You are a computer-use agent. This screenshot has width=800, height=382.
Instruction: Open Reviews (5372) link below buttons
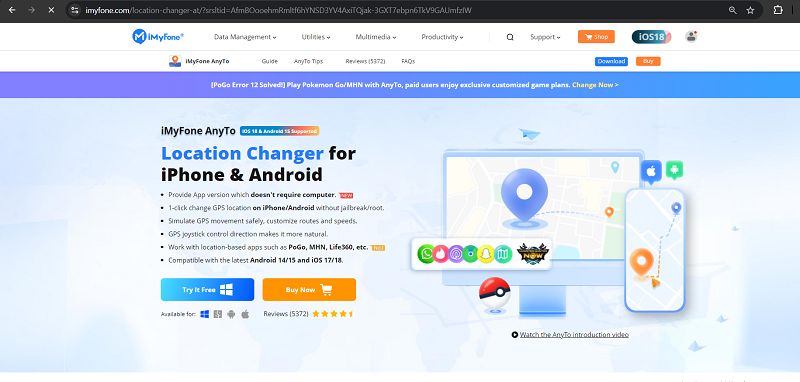[x=286, y=314]
